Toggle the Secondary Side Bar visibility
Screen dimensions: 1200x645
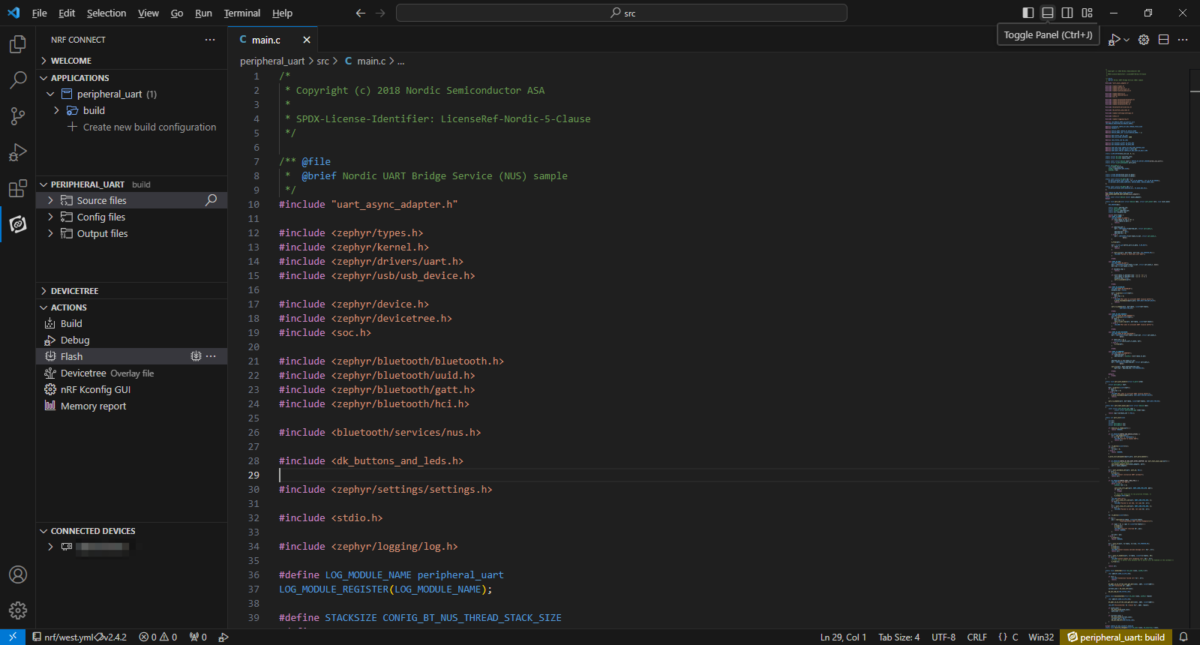coord(1067,13)
